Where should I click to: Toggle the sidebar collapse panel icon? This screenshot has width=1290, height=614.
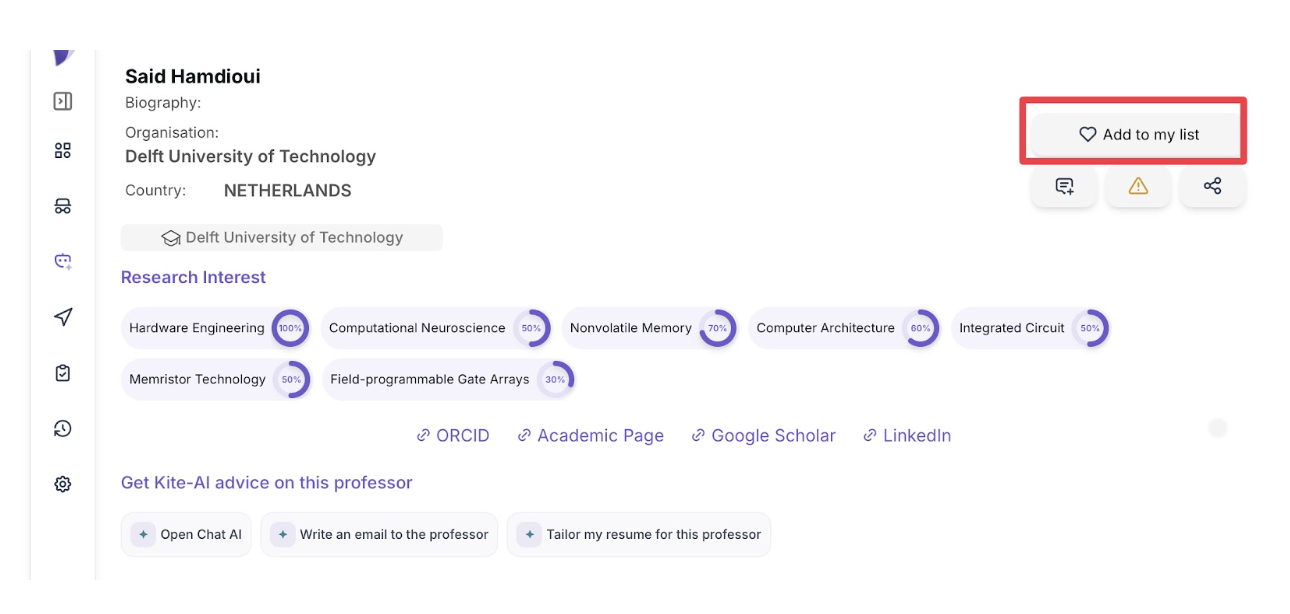[63, 101]
